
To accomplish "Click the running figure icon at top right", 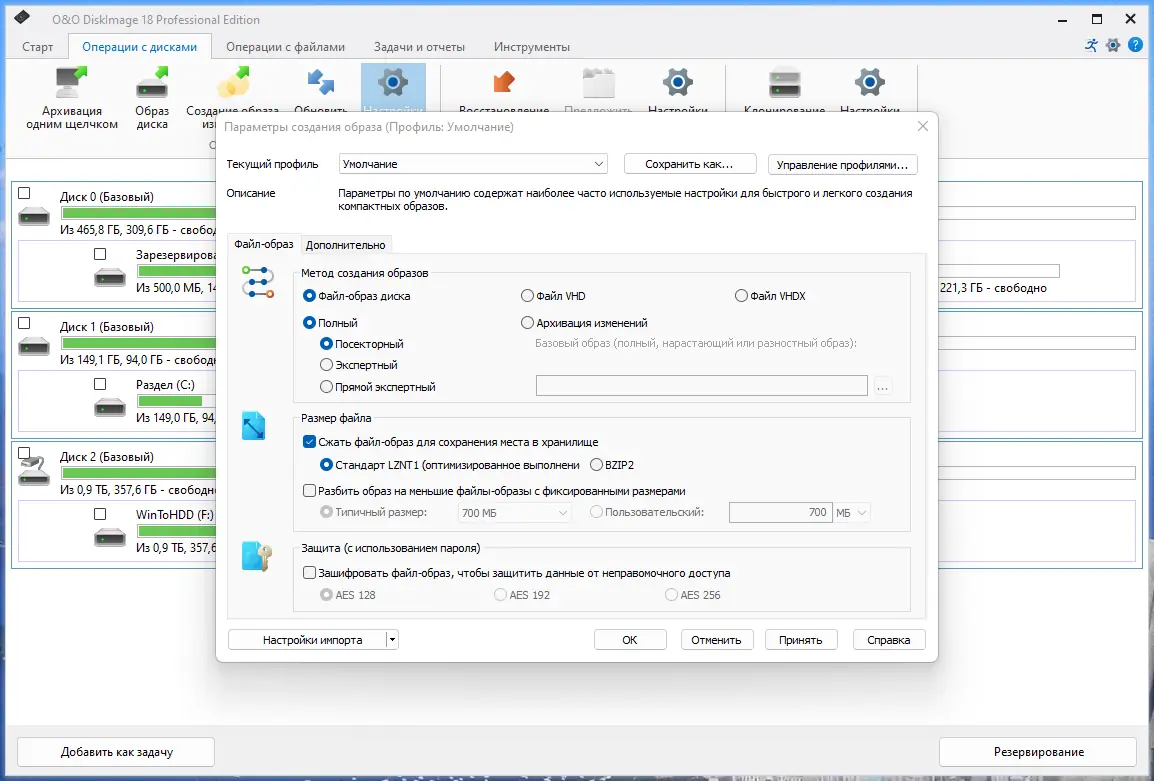I will (x=1091, y=45).
